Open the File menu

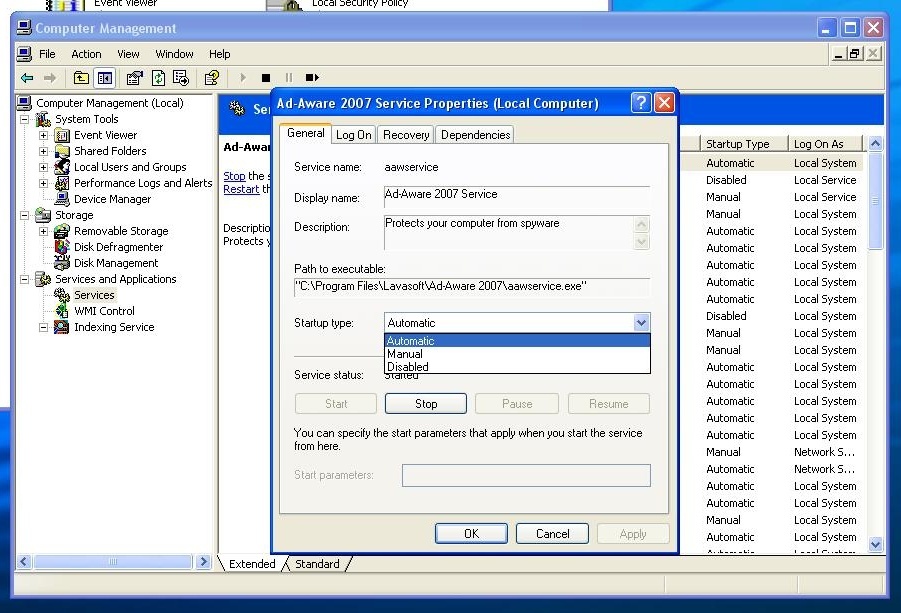point(47,54)
